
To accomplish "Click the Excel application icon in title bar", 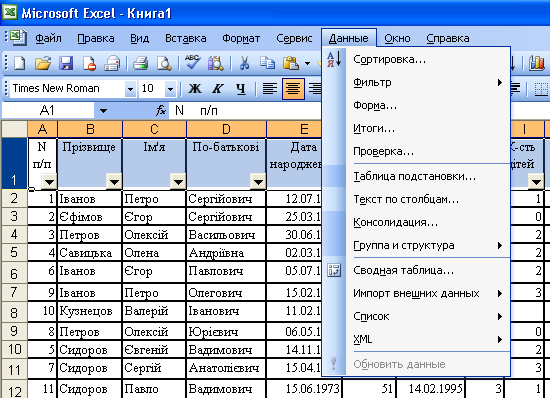I will [x=10, y=12].
